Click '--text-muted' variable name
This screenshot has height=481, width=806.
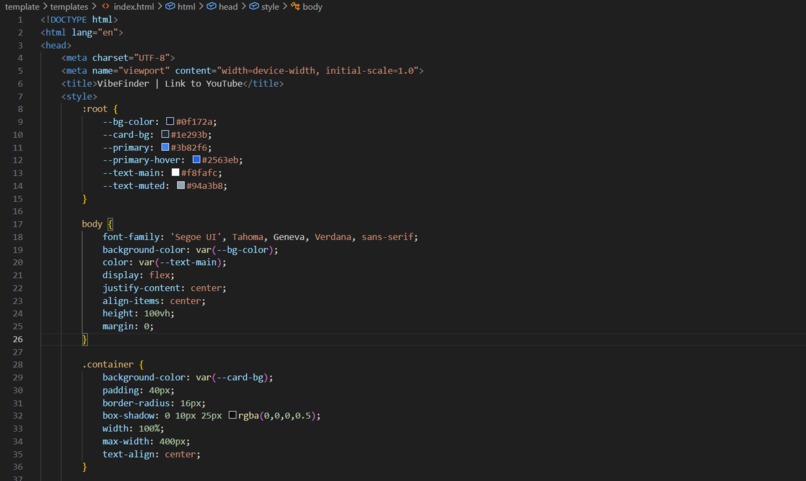pos(133,186)
